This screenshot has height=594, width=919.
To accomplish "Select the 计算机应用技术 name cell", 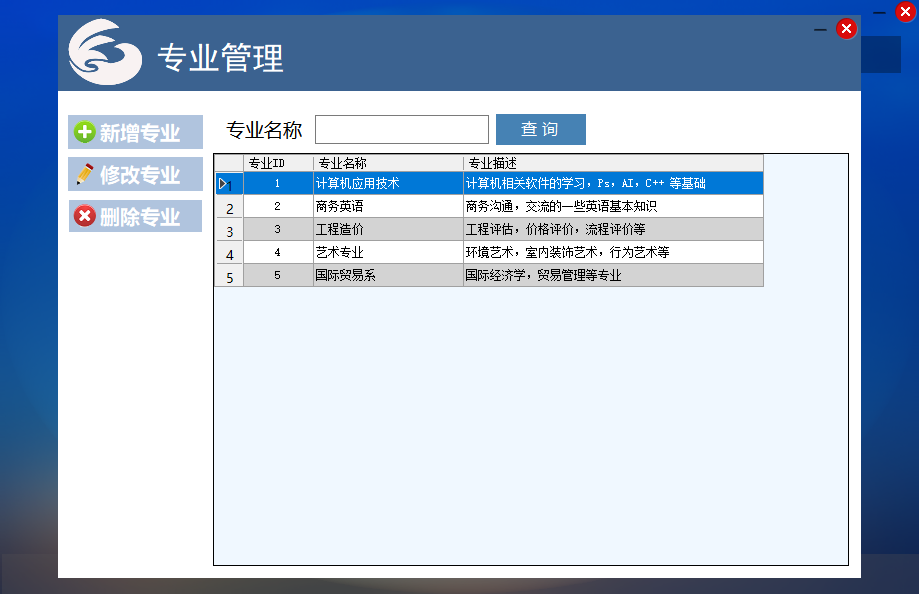I will click(x=388, y=184).
